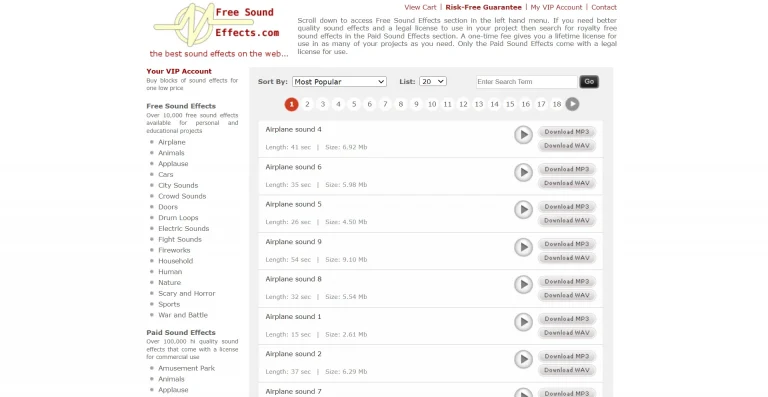Screen dimensions: 768x397
Task: Go to page 10 of results
Action: (432, 104)
